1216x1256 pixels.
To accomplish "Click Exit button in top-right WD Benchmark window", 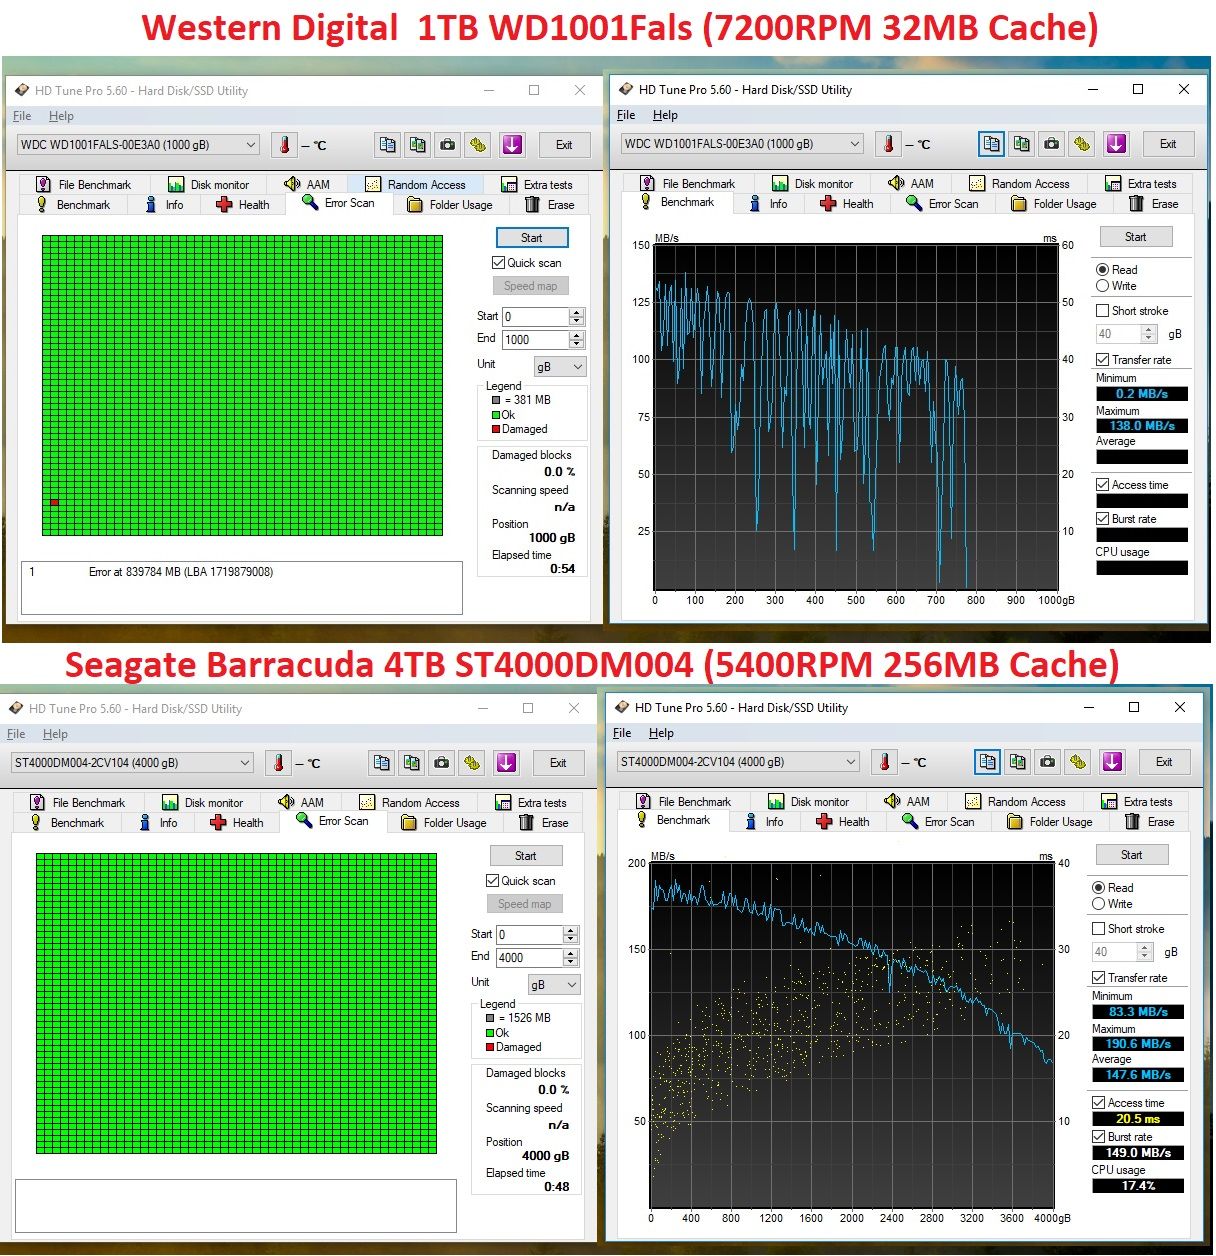I will click(1168, 144).
